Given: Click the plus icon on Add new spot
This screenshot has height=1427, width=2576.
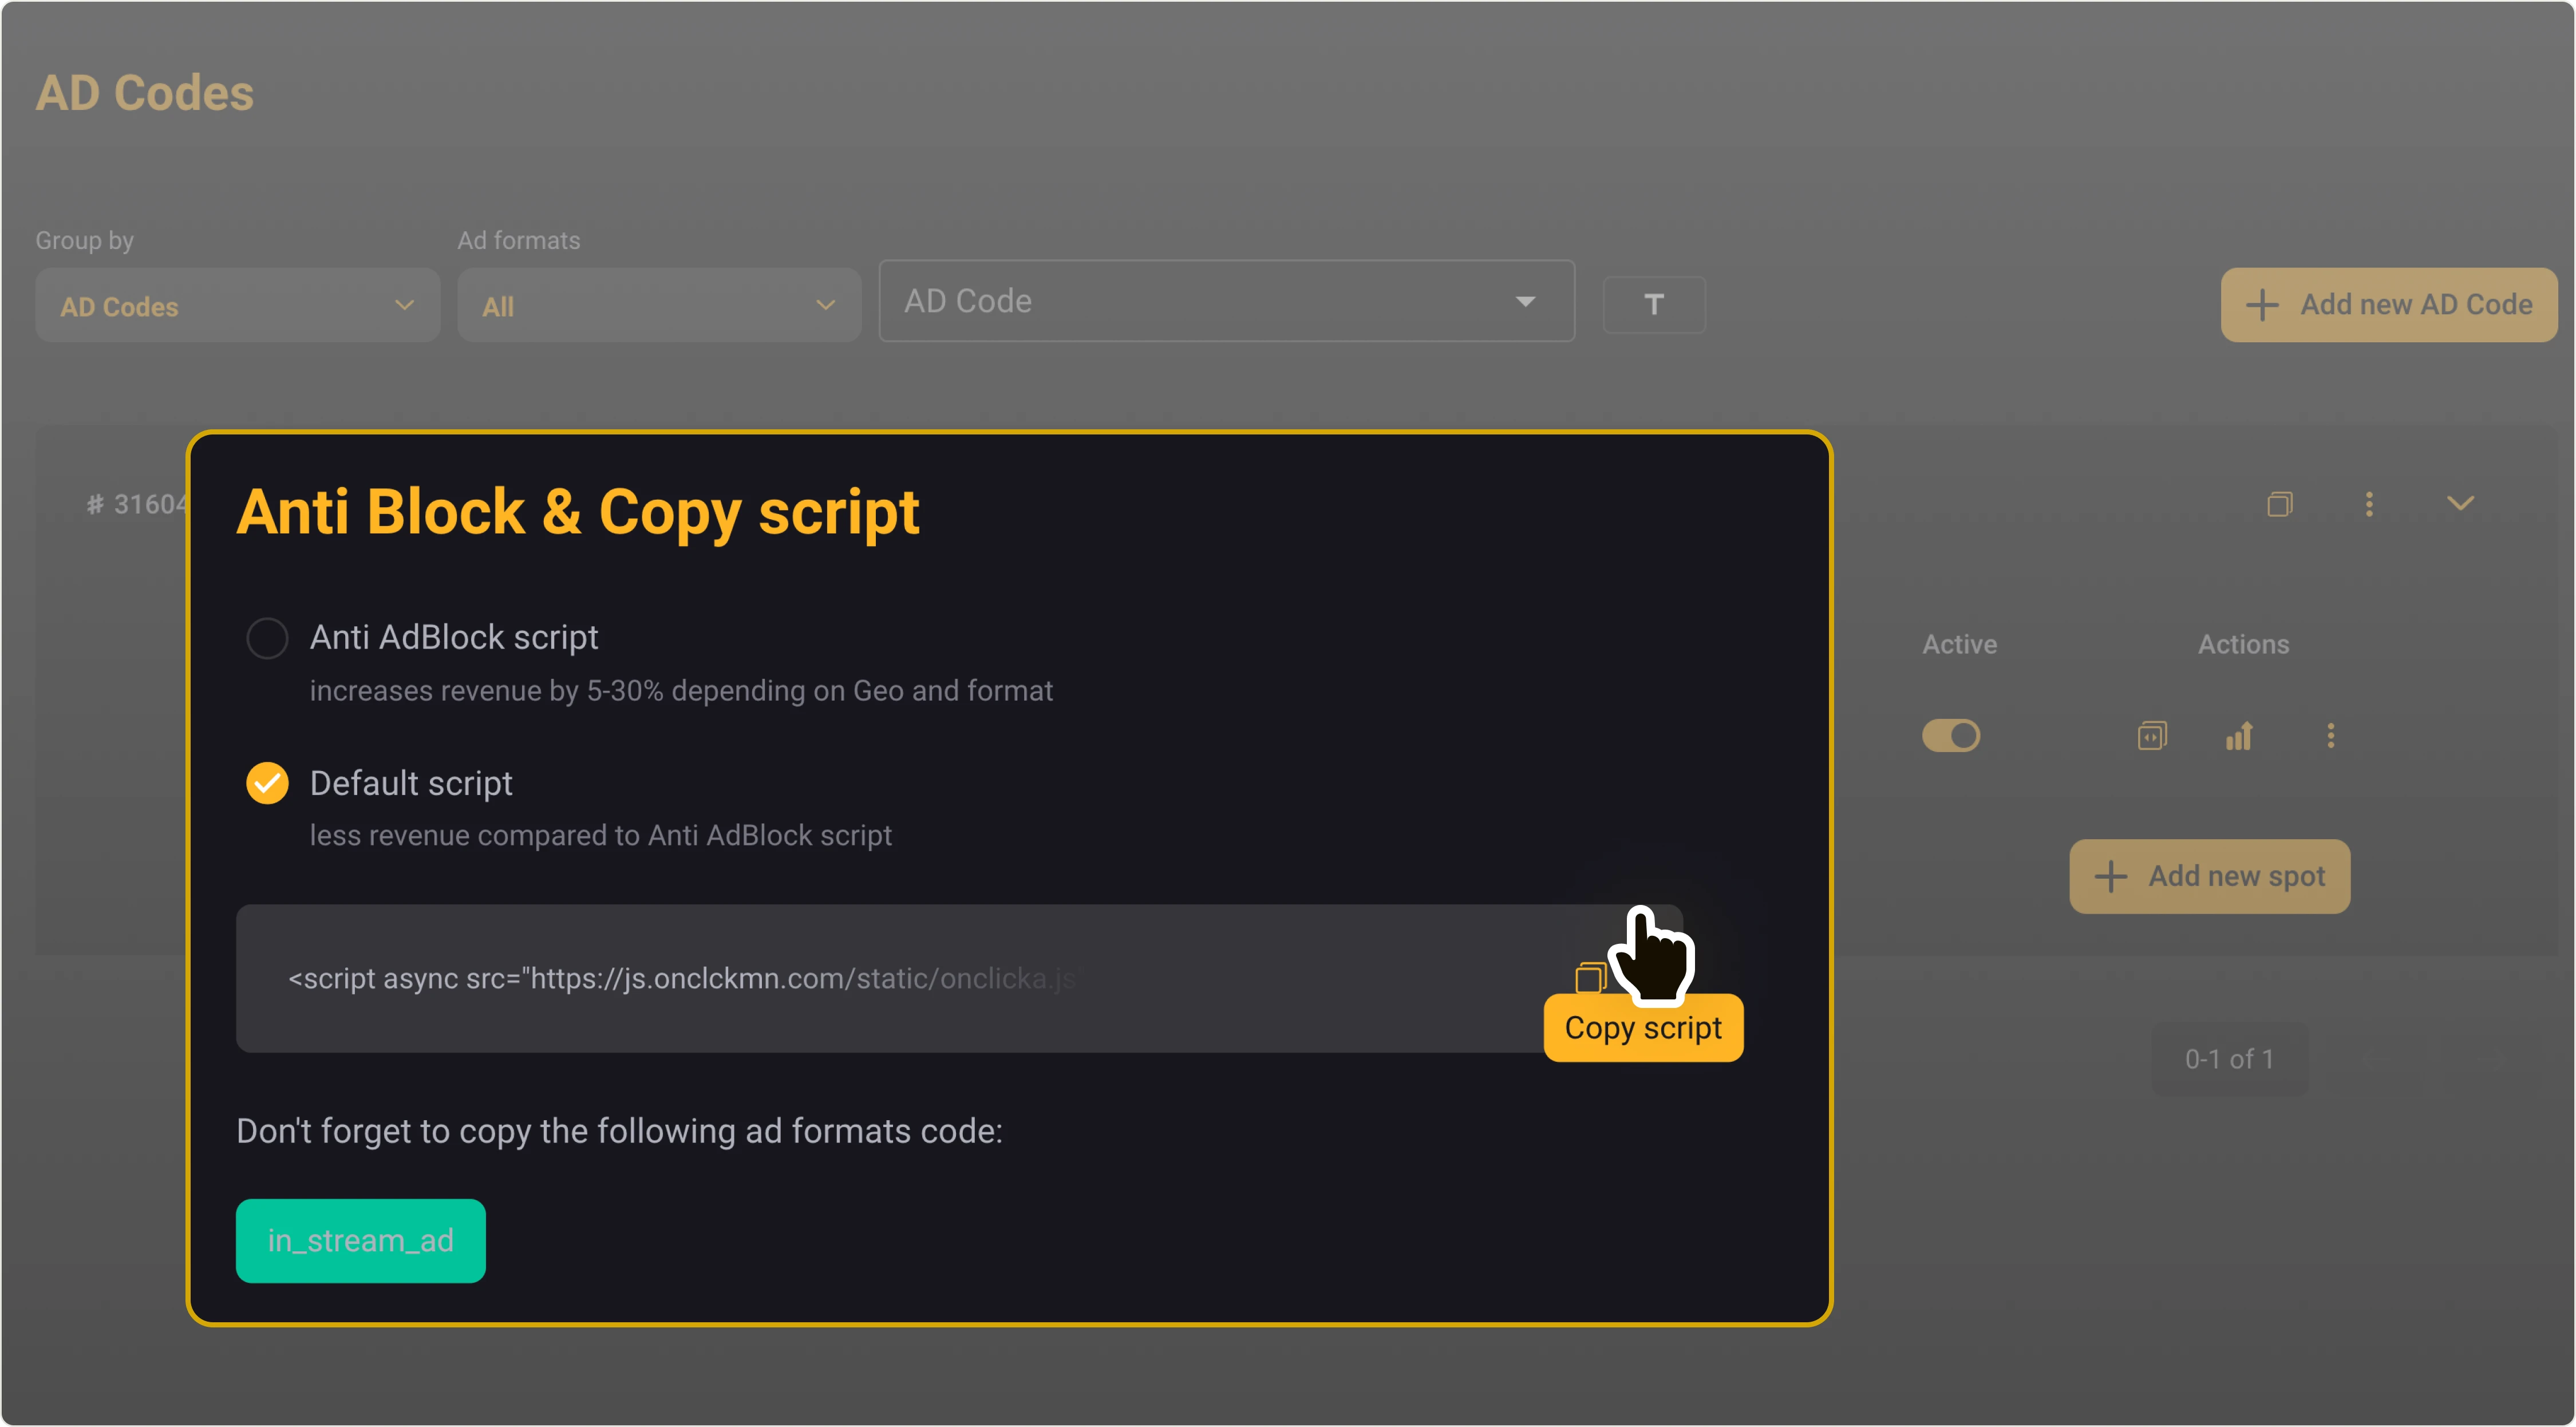Looking at the screenshot, I should coord(2111,876).
